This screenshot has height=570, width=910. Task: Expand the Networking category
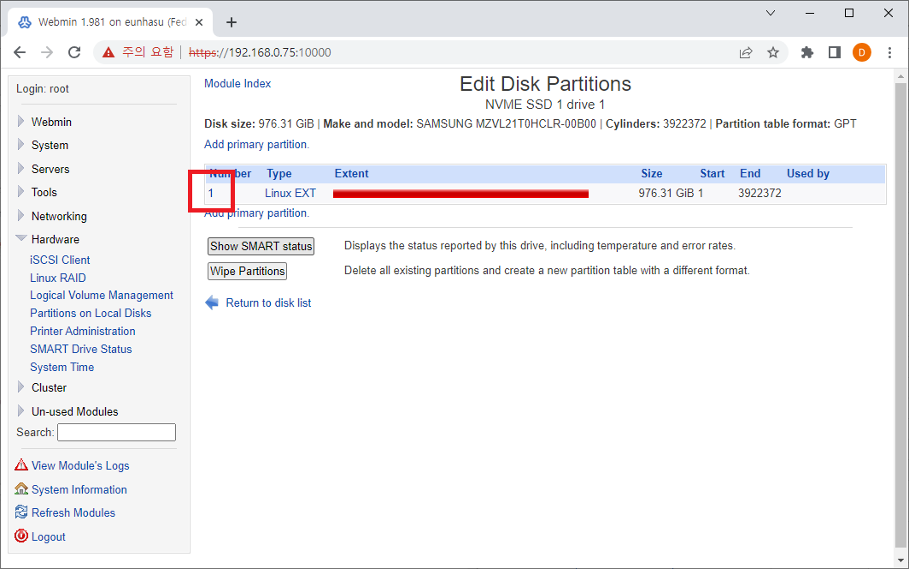point(59,216)
